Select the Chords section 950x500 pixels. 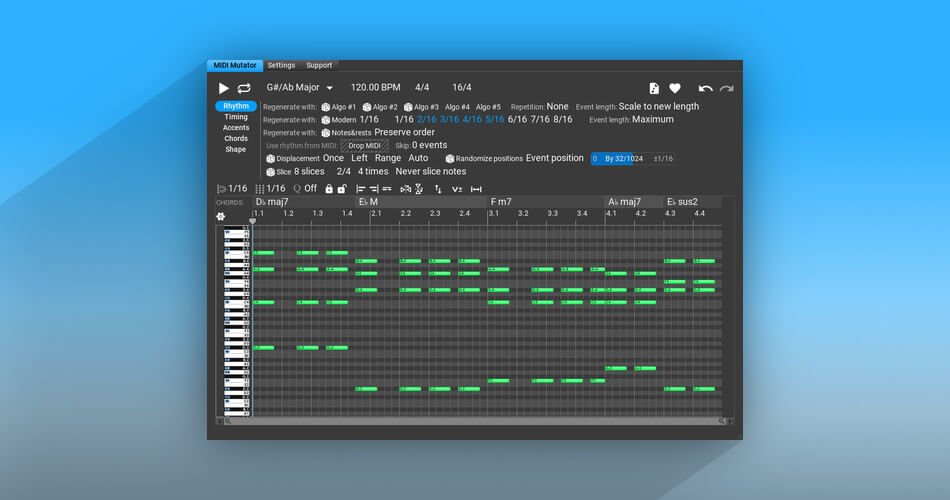(x=236, y=139)
